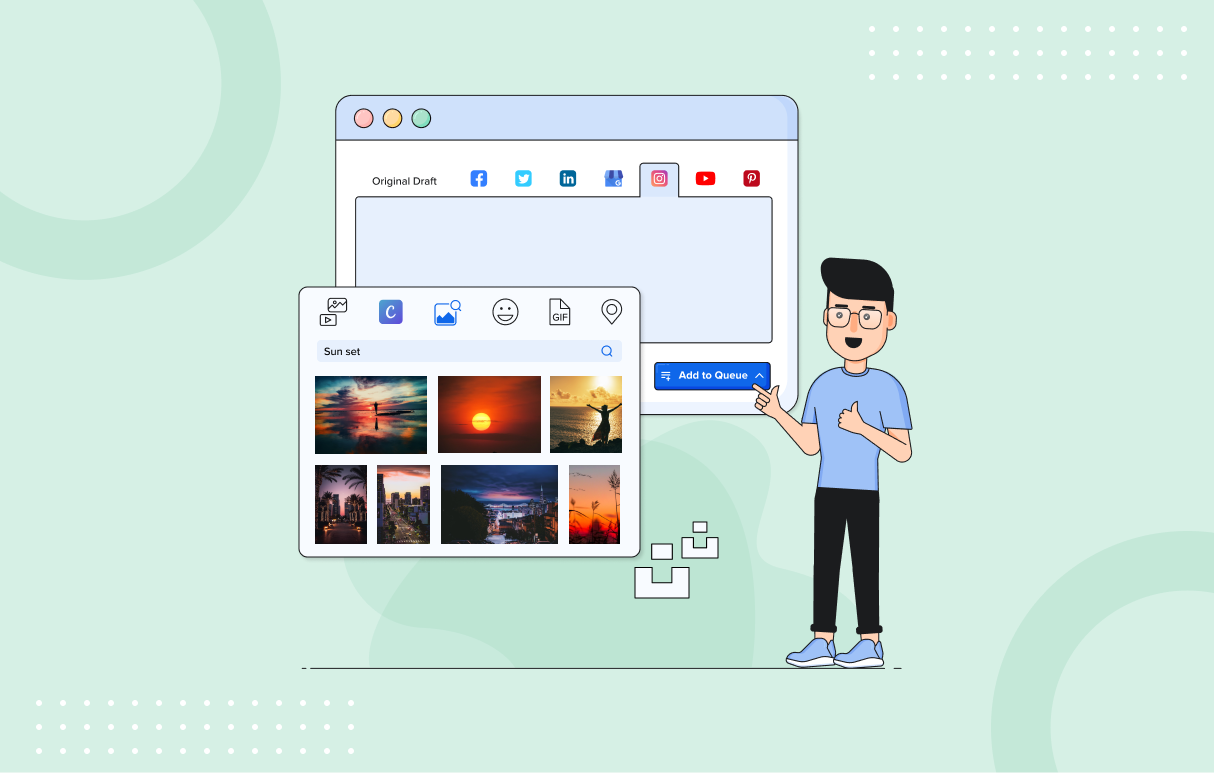Select the orange sunset grass thumbnail

point(594,504)
